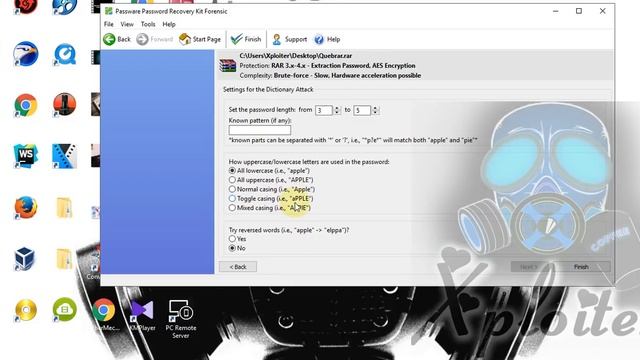Increase the 'from' password length spinner
The image size is (640, 360).
pyautogui.click(x=337, y=108)
